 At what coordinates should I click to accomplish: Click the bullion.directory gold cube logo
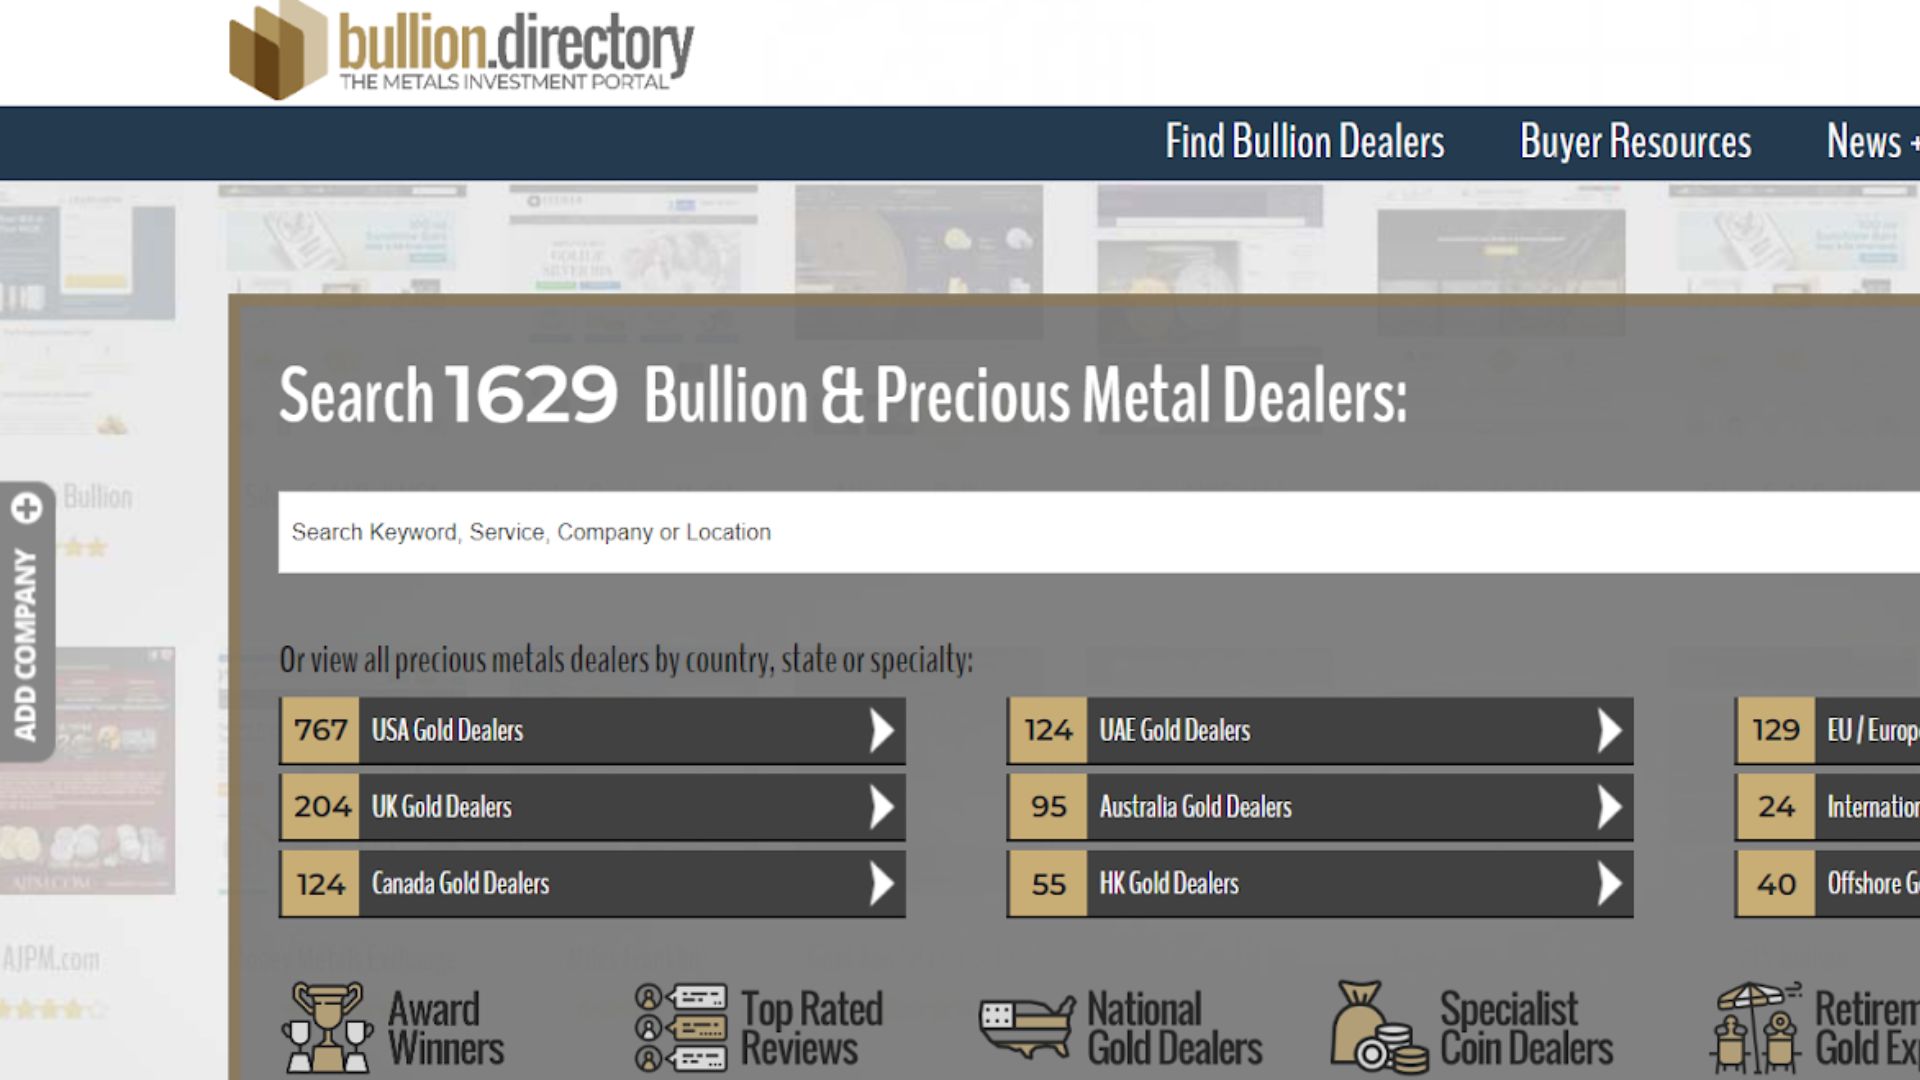pyautogui.click(x=278, y=50)
